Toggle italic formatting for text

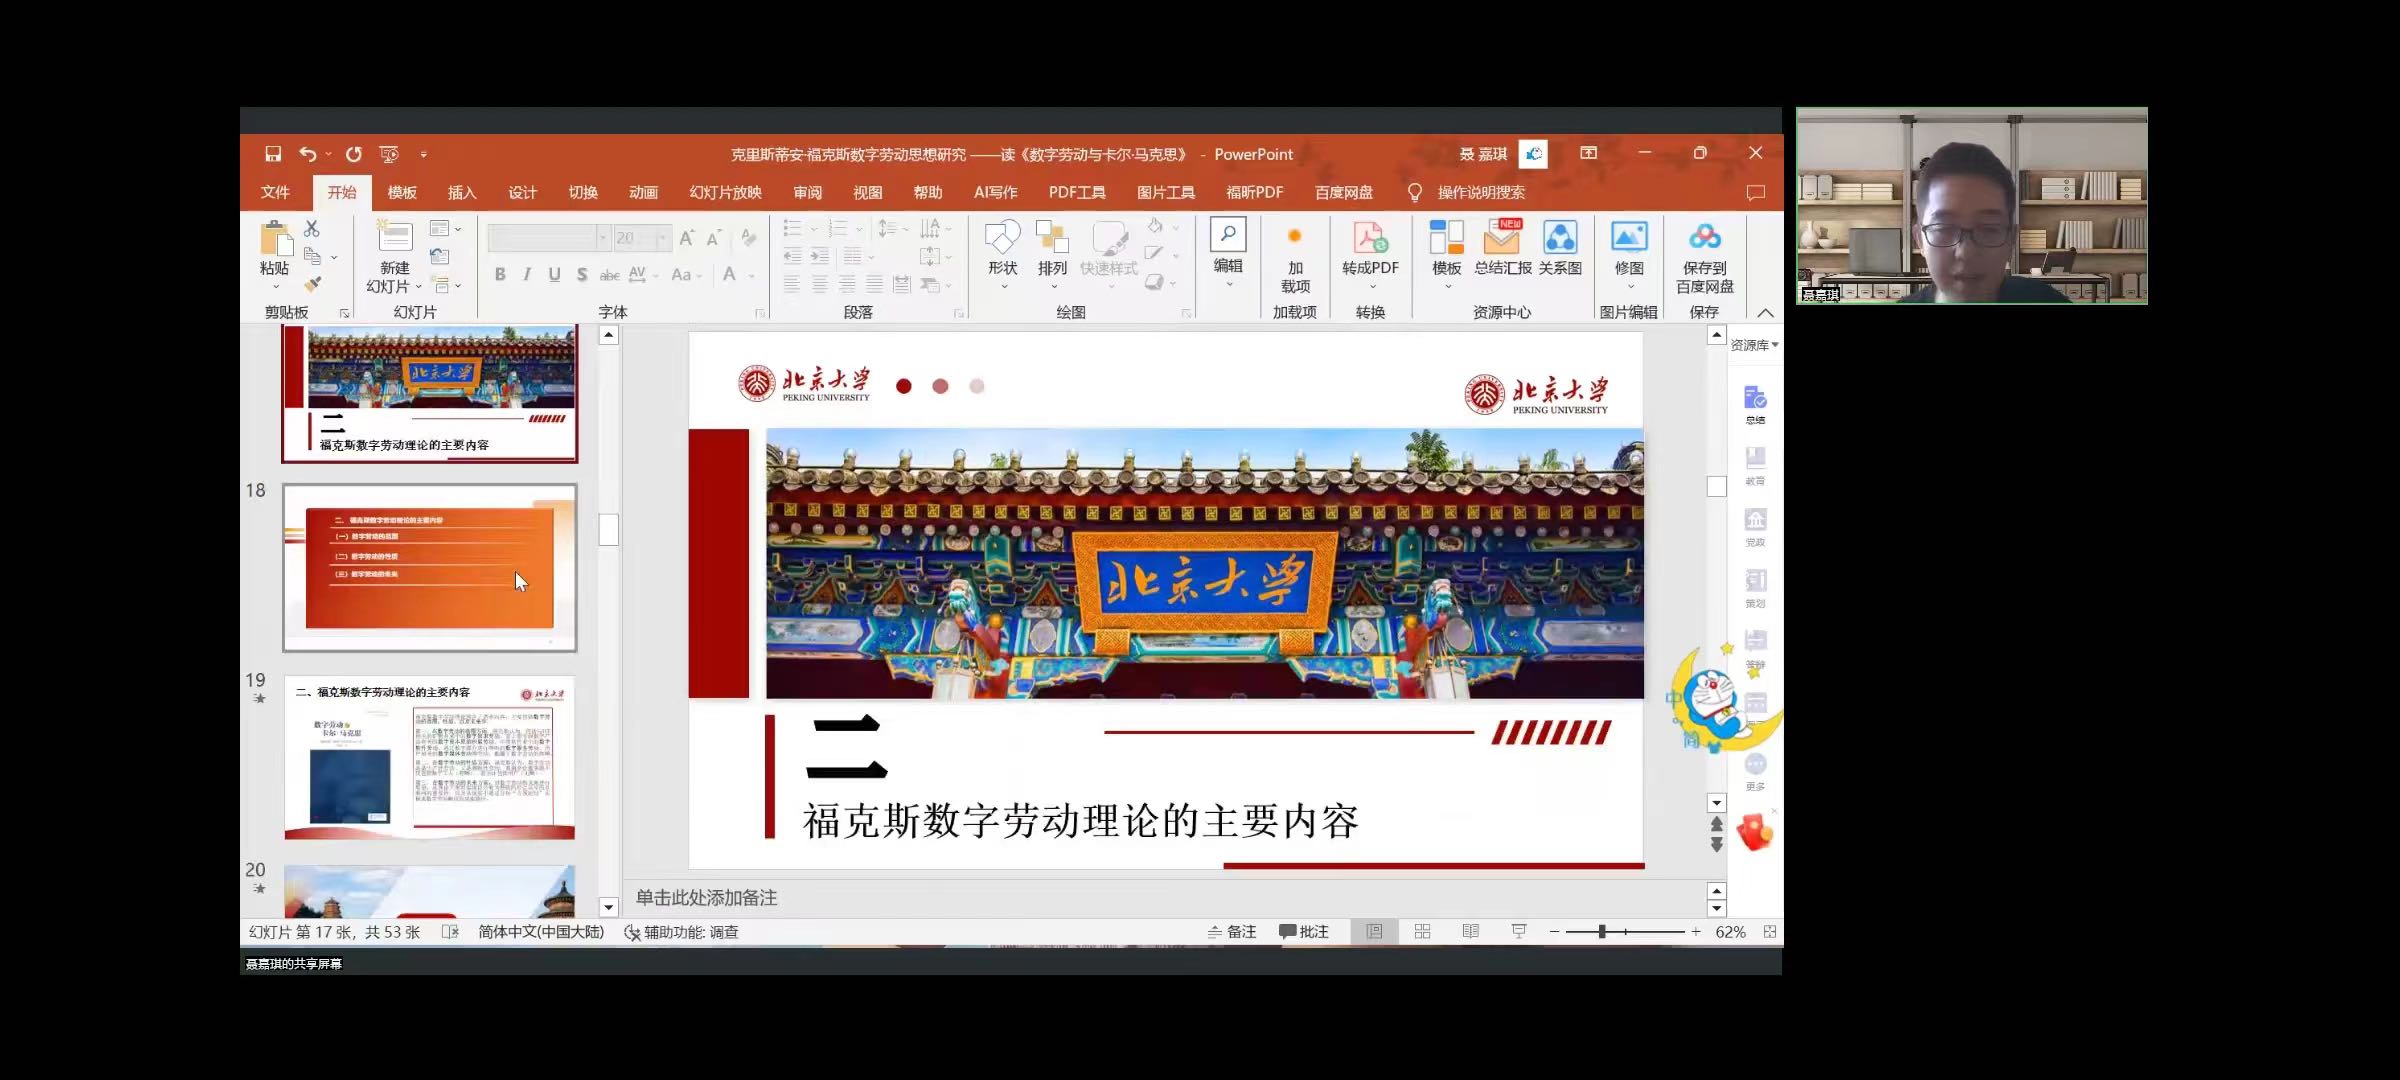coord(527,273)
